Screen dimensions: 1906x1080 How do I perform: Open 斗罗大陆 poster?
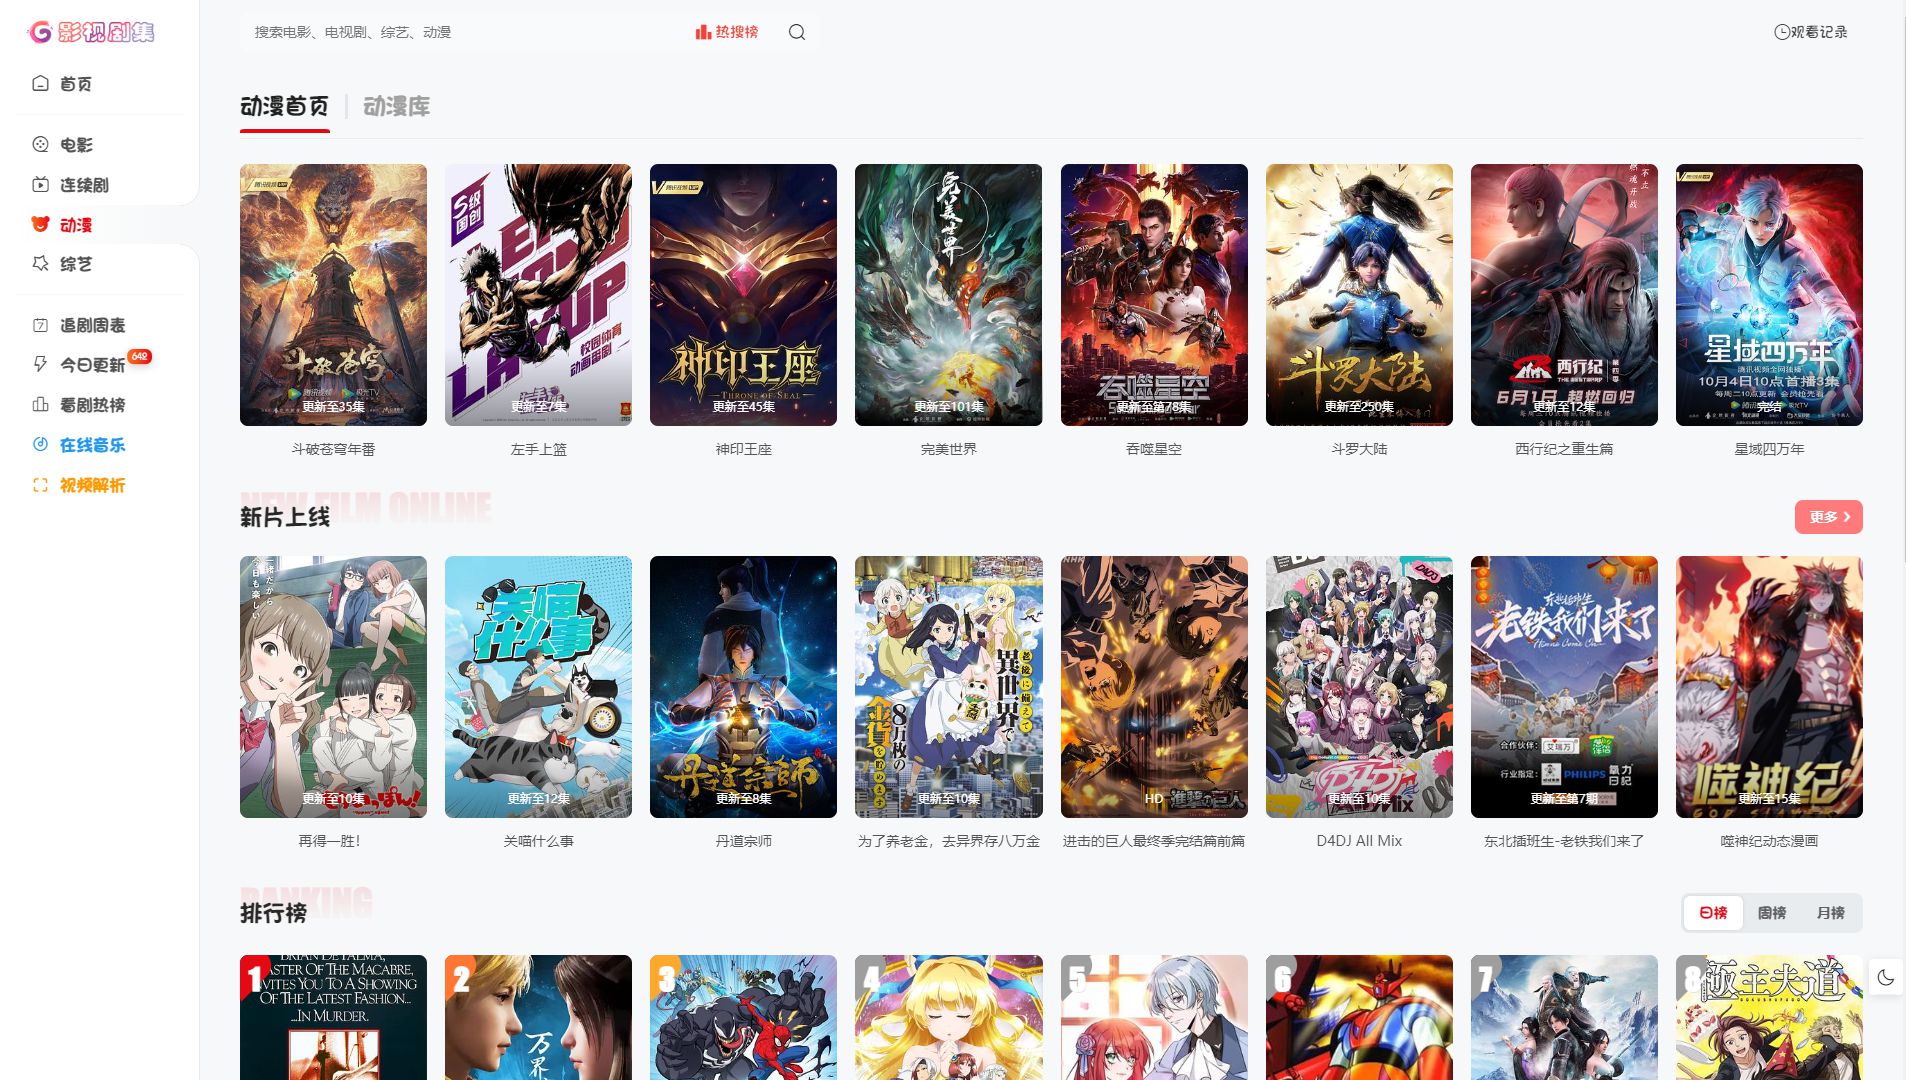pos(1359,295)
